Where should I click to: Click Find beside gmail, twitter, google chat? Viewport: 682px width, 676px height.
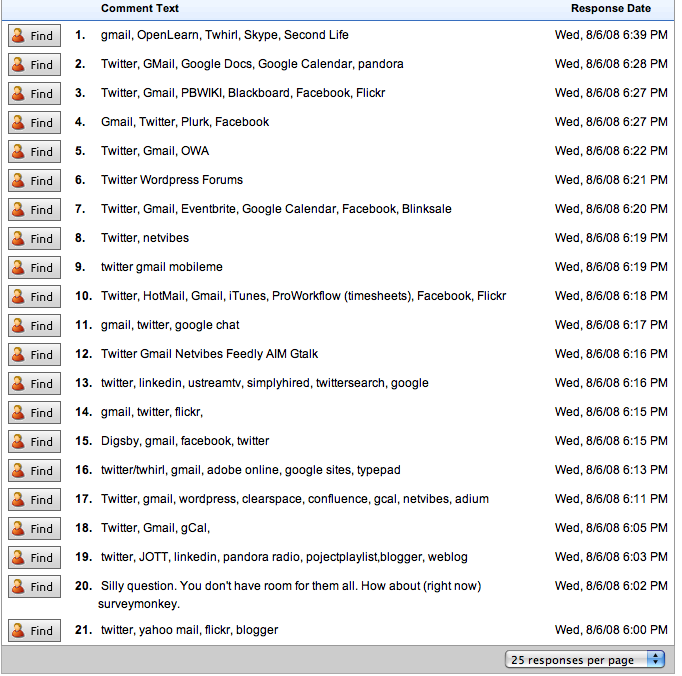pos(34,325)
